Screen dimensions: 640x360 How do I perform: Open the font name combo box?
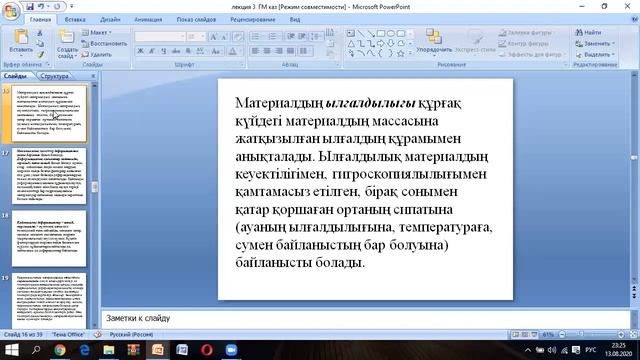pyautogui.click(x=160, y=37)
